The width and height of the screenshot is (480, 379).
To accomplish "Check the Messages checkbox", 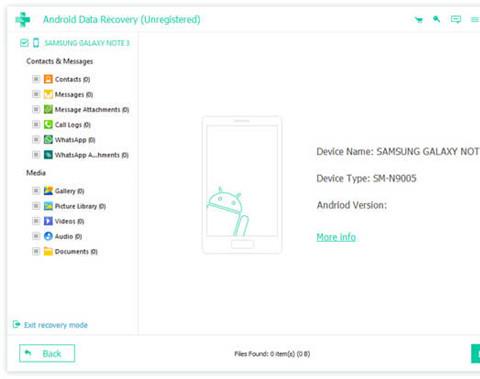I will [x=36, y=94].
